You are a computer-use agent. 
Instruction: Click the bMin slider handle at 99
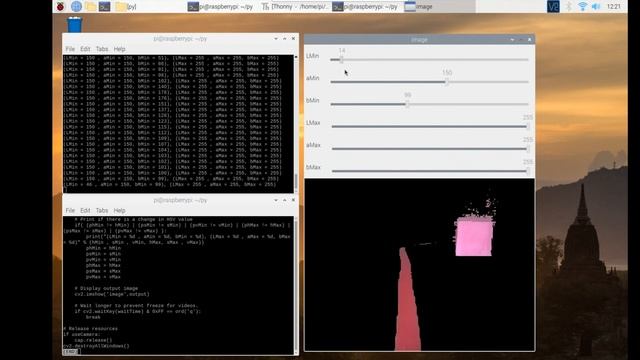click(407, 104)
